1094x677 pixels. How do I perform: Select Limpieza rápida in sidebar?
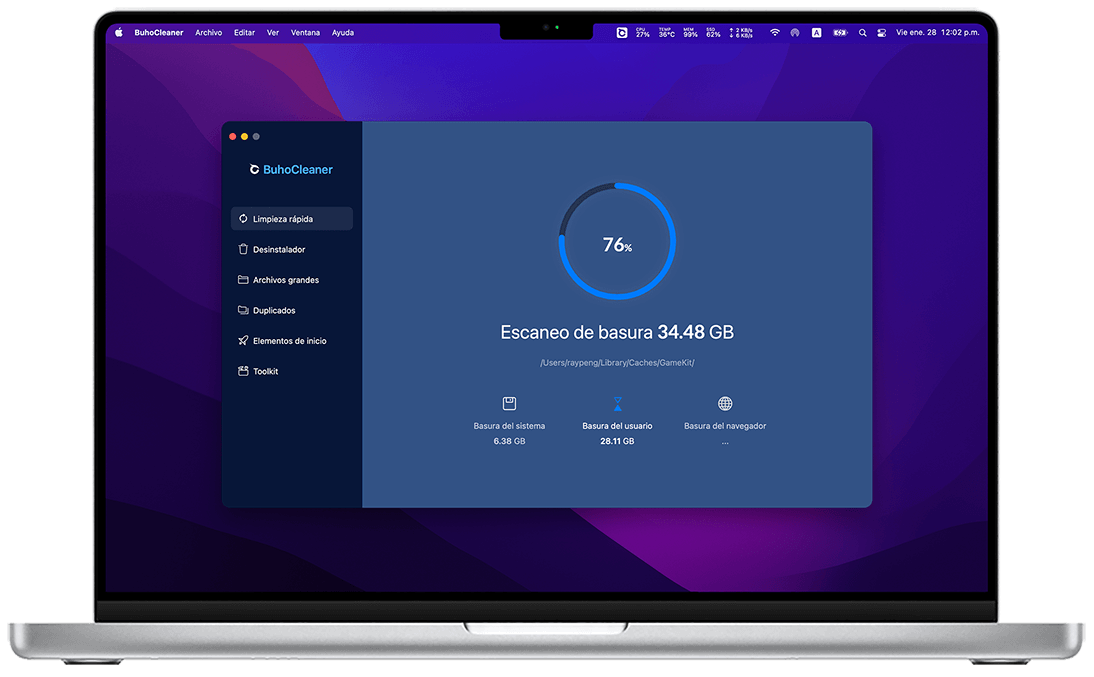tap(292, 218)
